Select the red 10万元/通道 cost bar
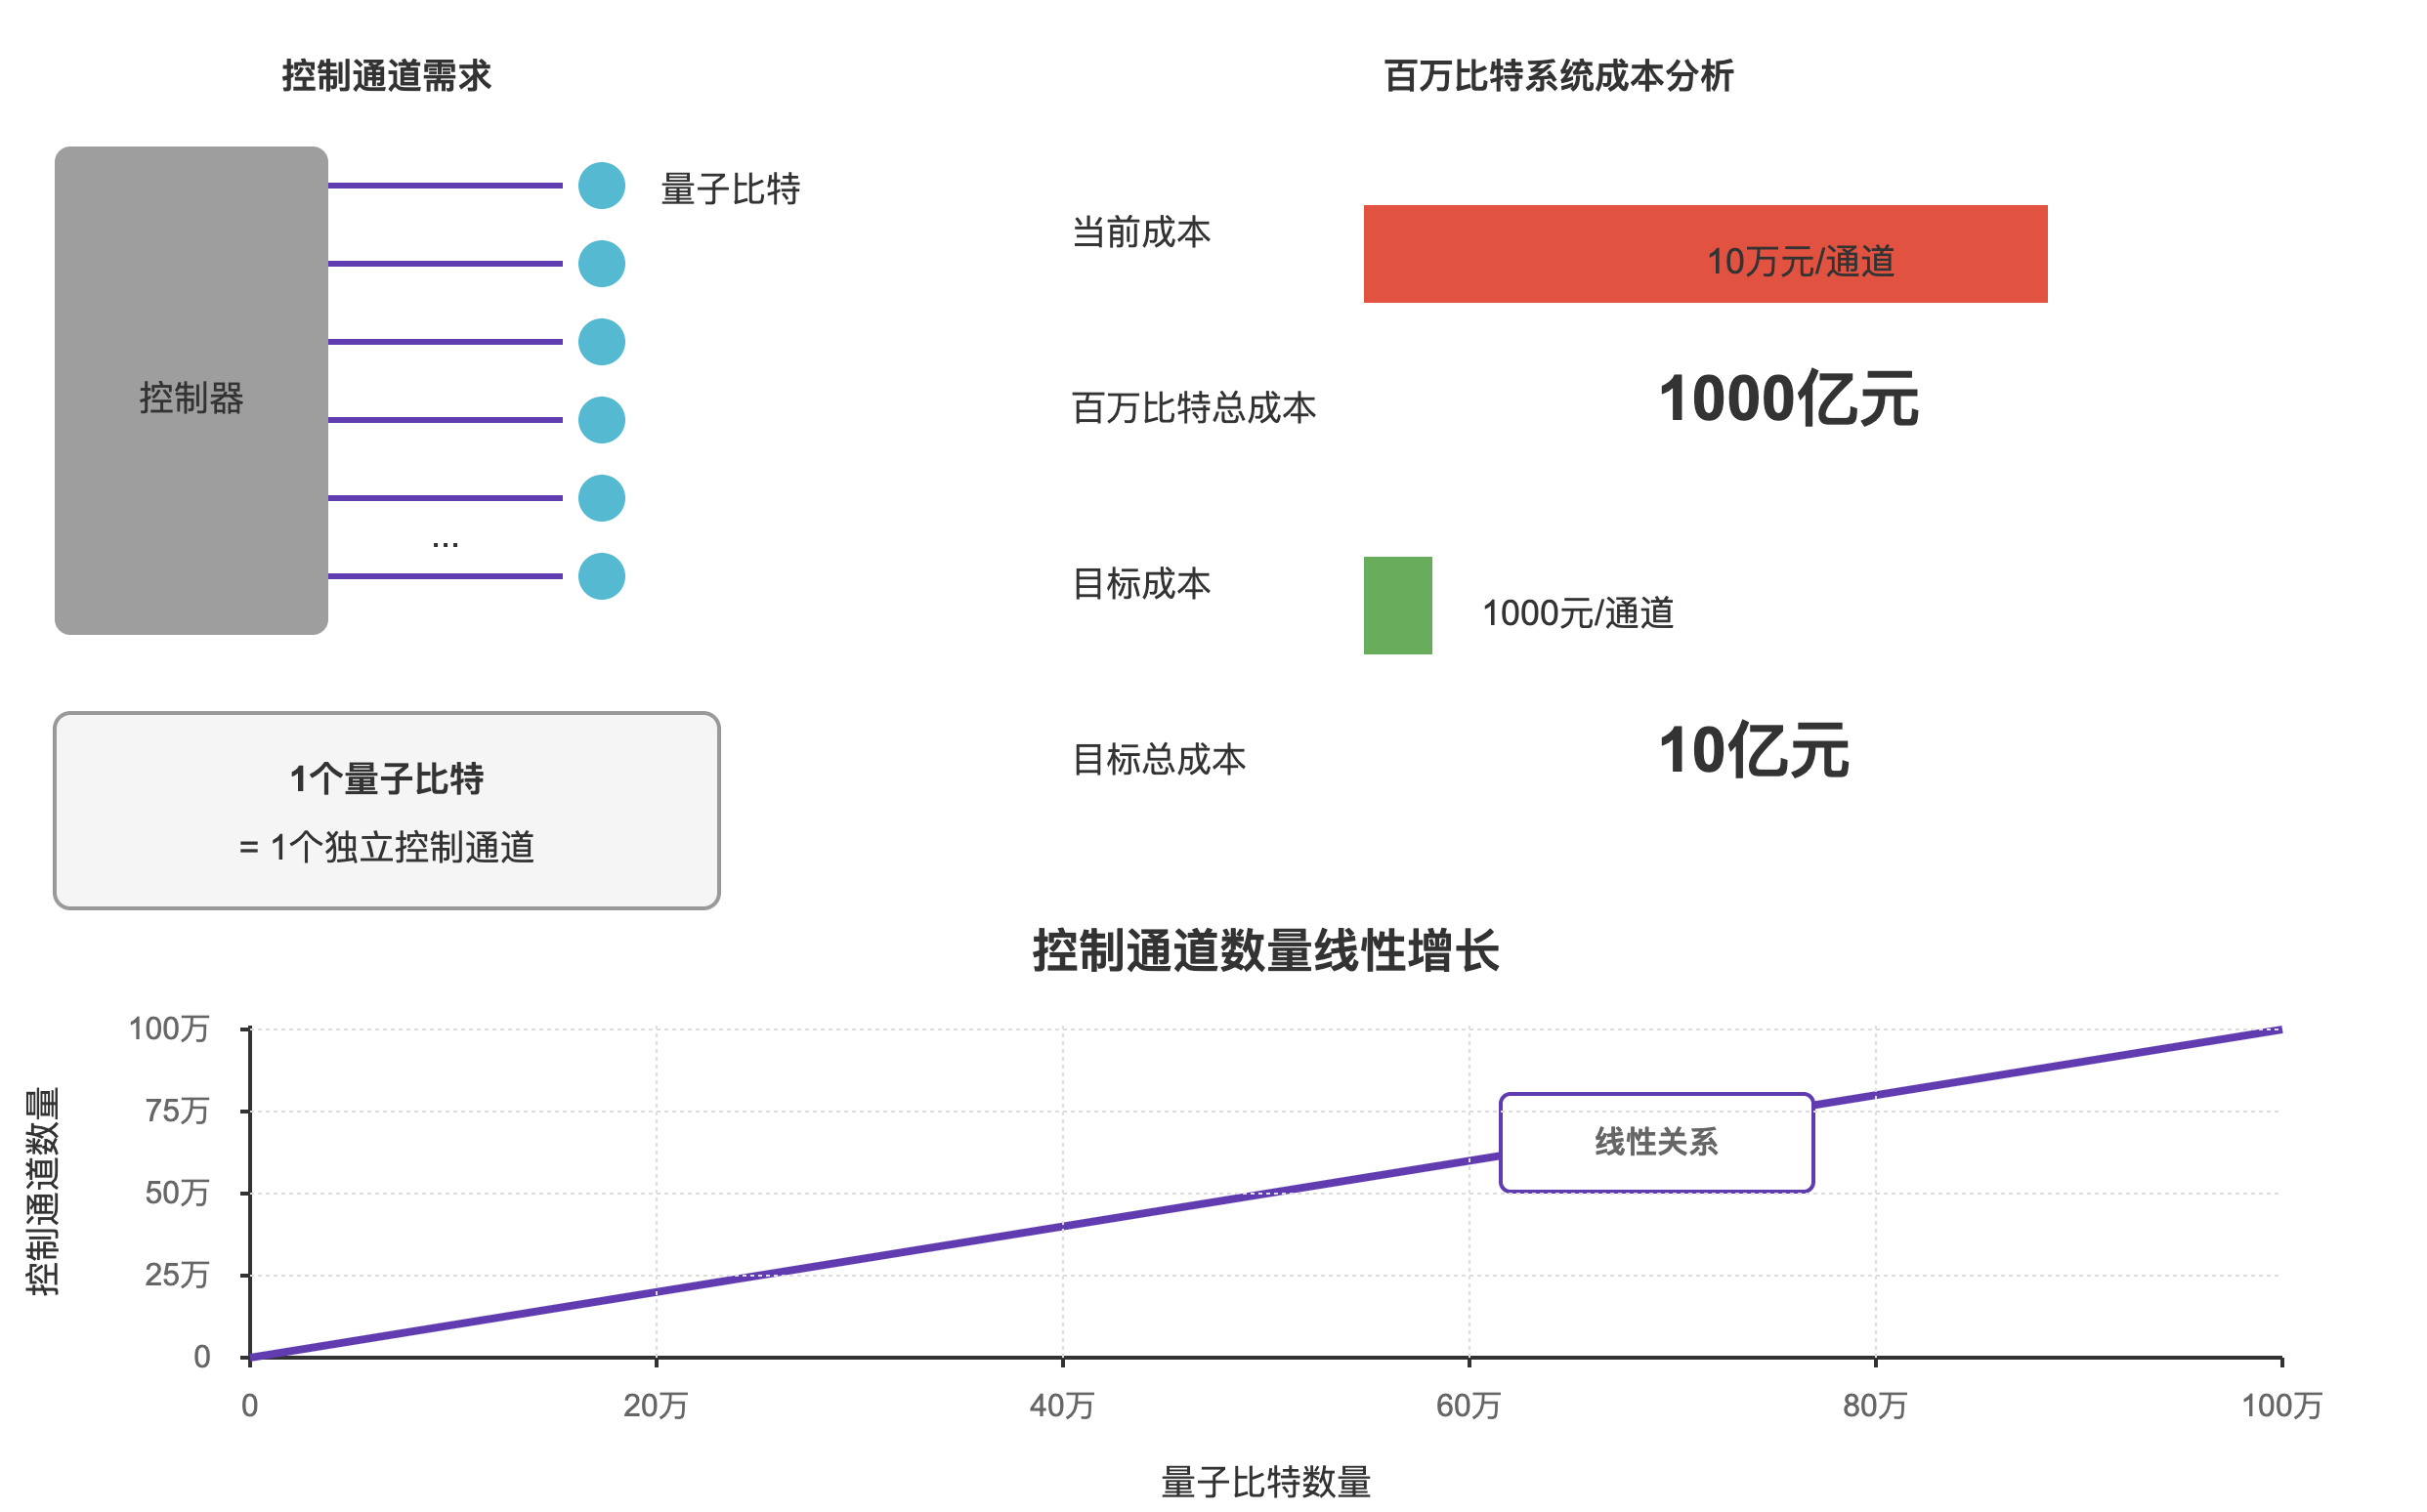Viewport: 2427px width, 1512px height. click(1705, 254)
